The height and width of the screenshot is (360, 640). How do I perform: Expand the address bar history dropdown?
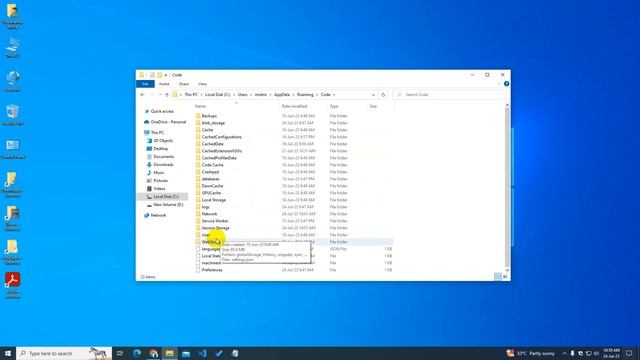[373, 95]
